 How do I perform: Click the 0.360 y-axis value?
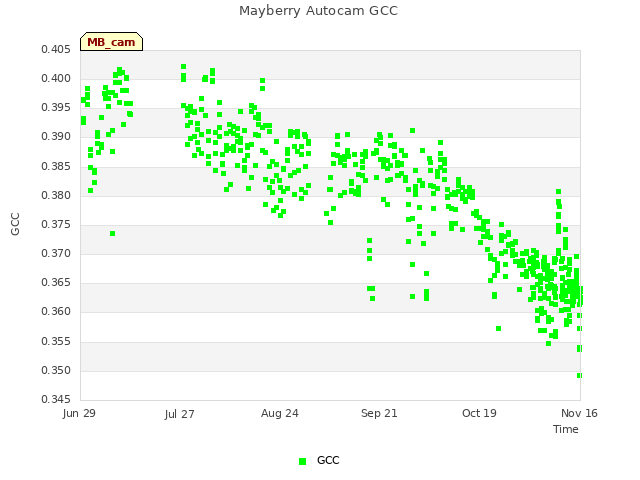56,311
